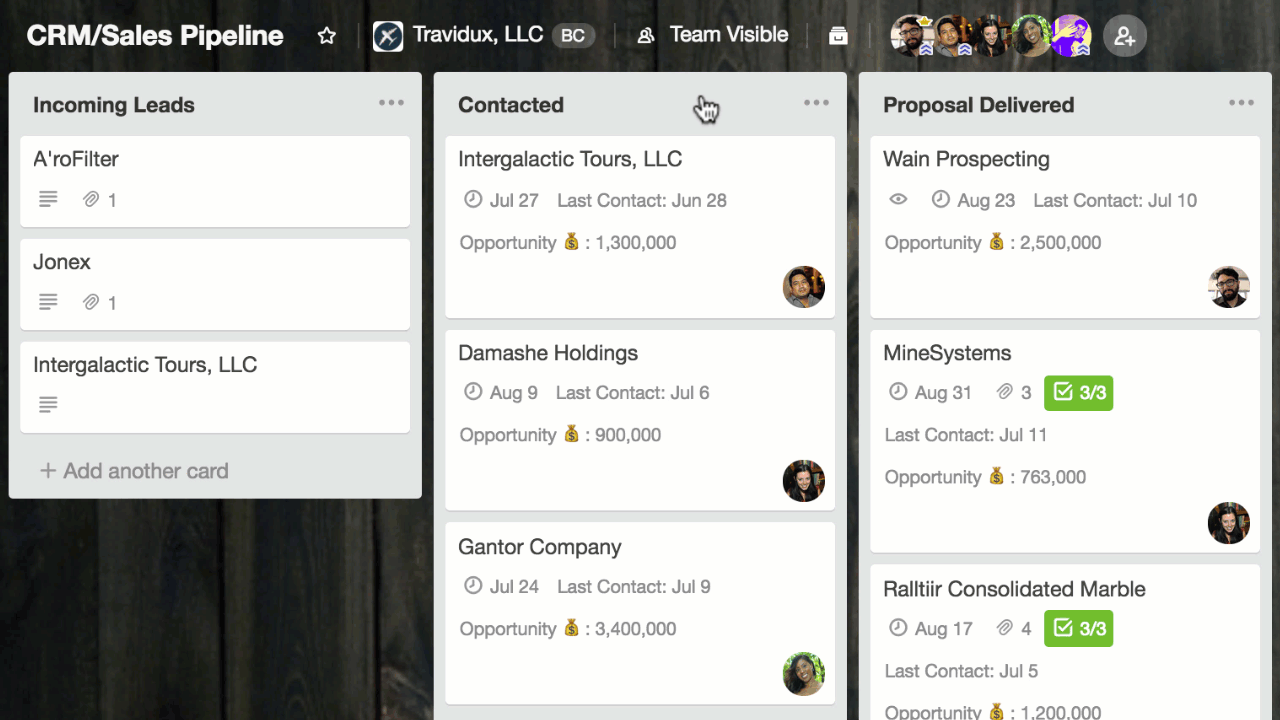Click the Proposal Delivered list title
This screenshot has height=720, width=1280.
pos(979,105)
